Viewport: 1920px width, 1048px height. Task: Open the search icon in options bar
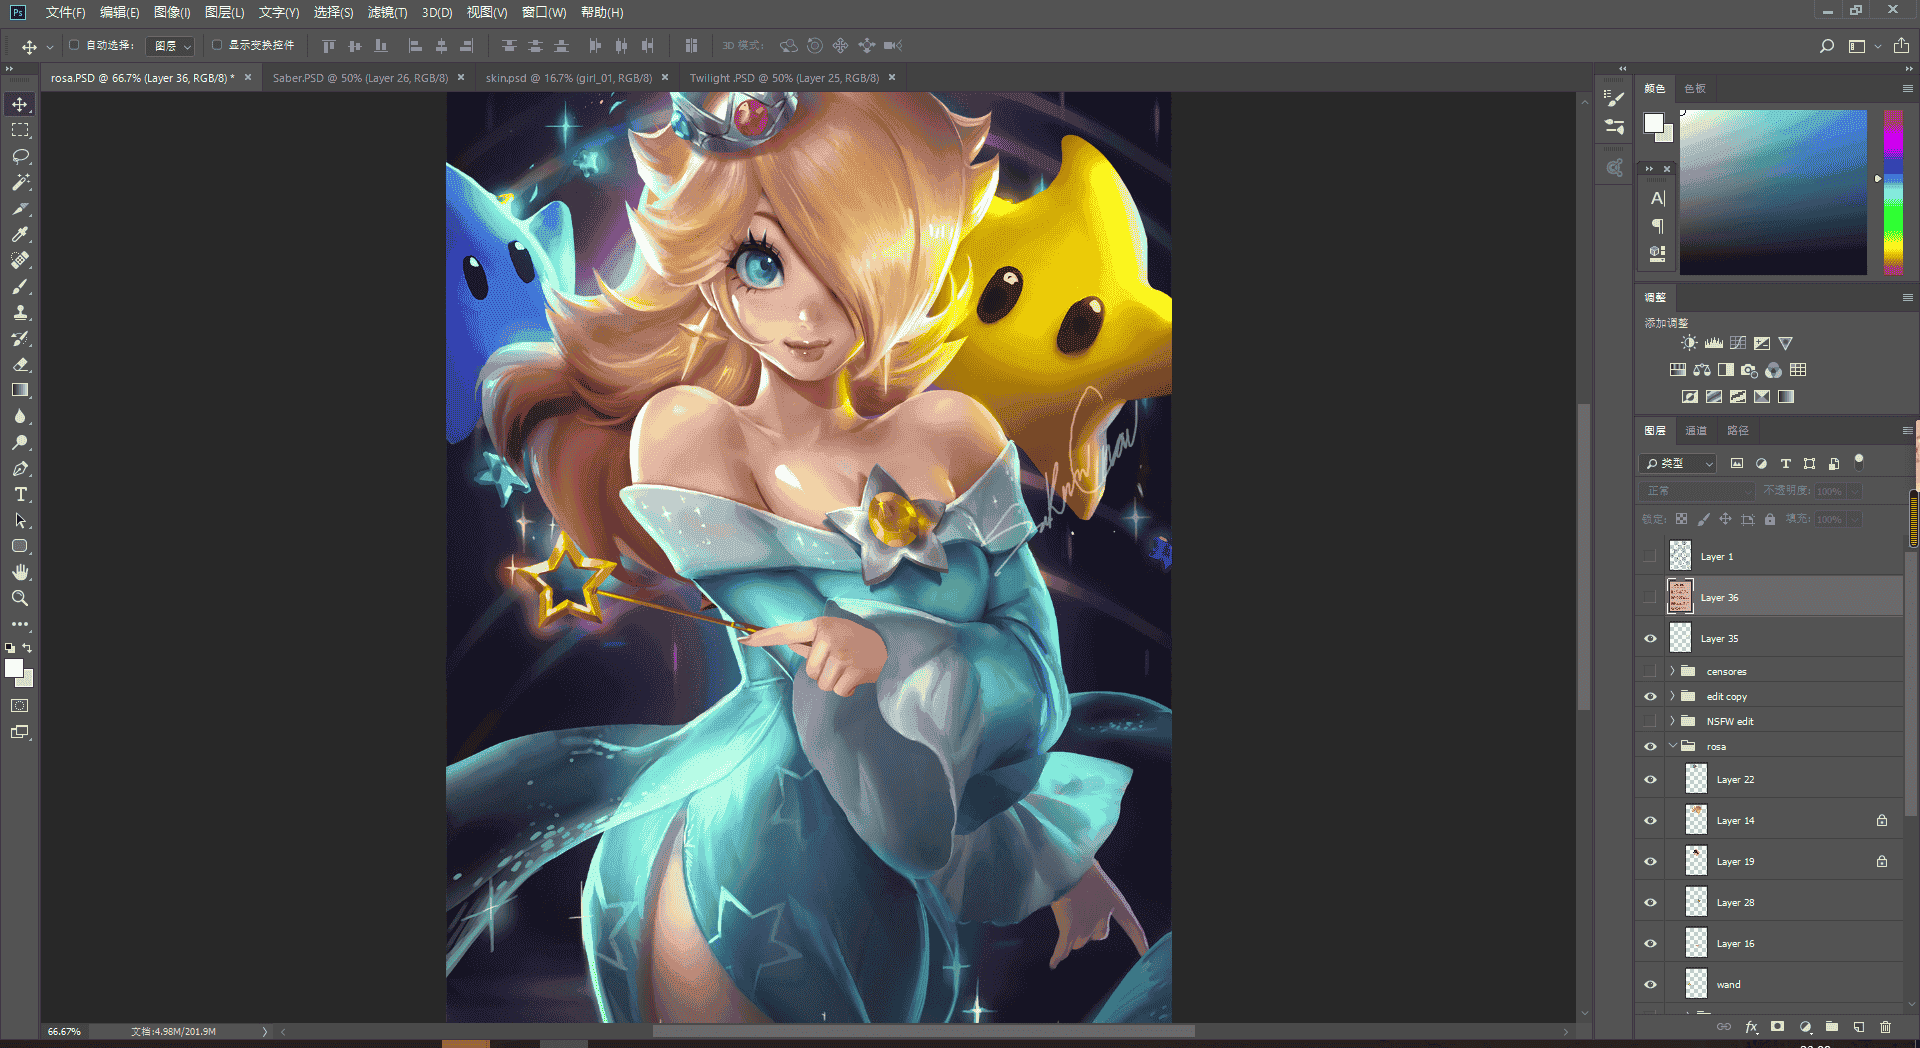pyautogui.click(x=1827, y=46)
